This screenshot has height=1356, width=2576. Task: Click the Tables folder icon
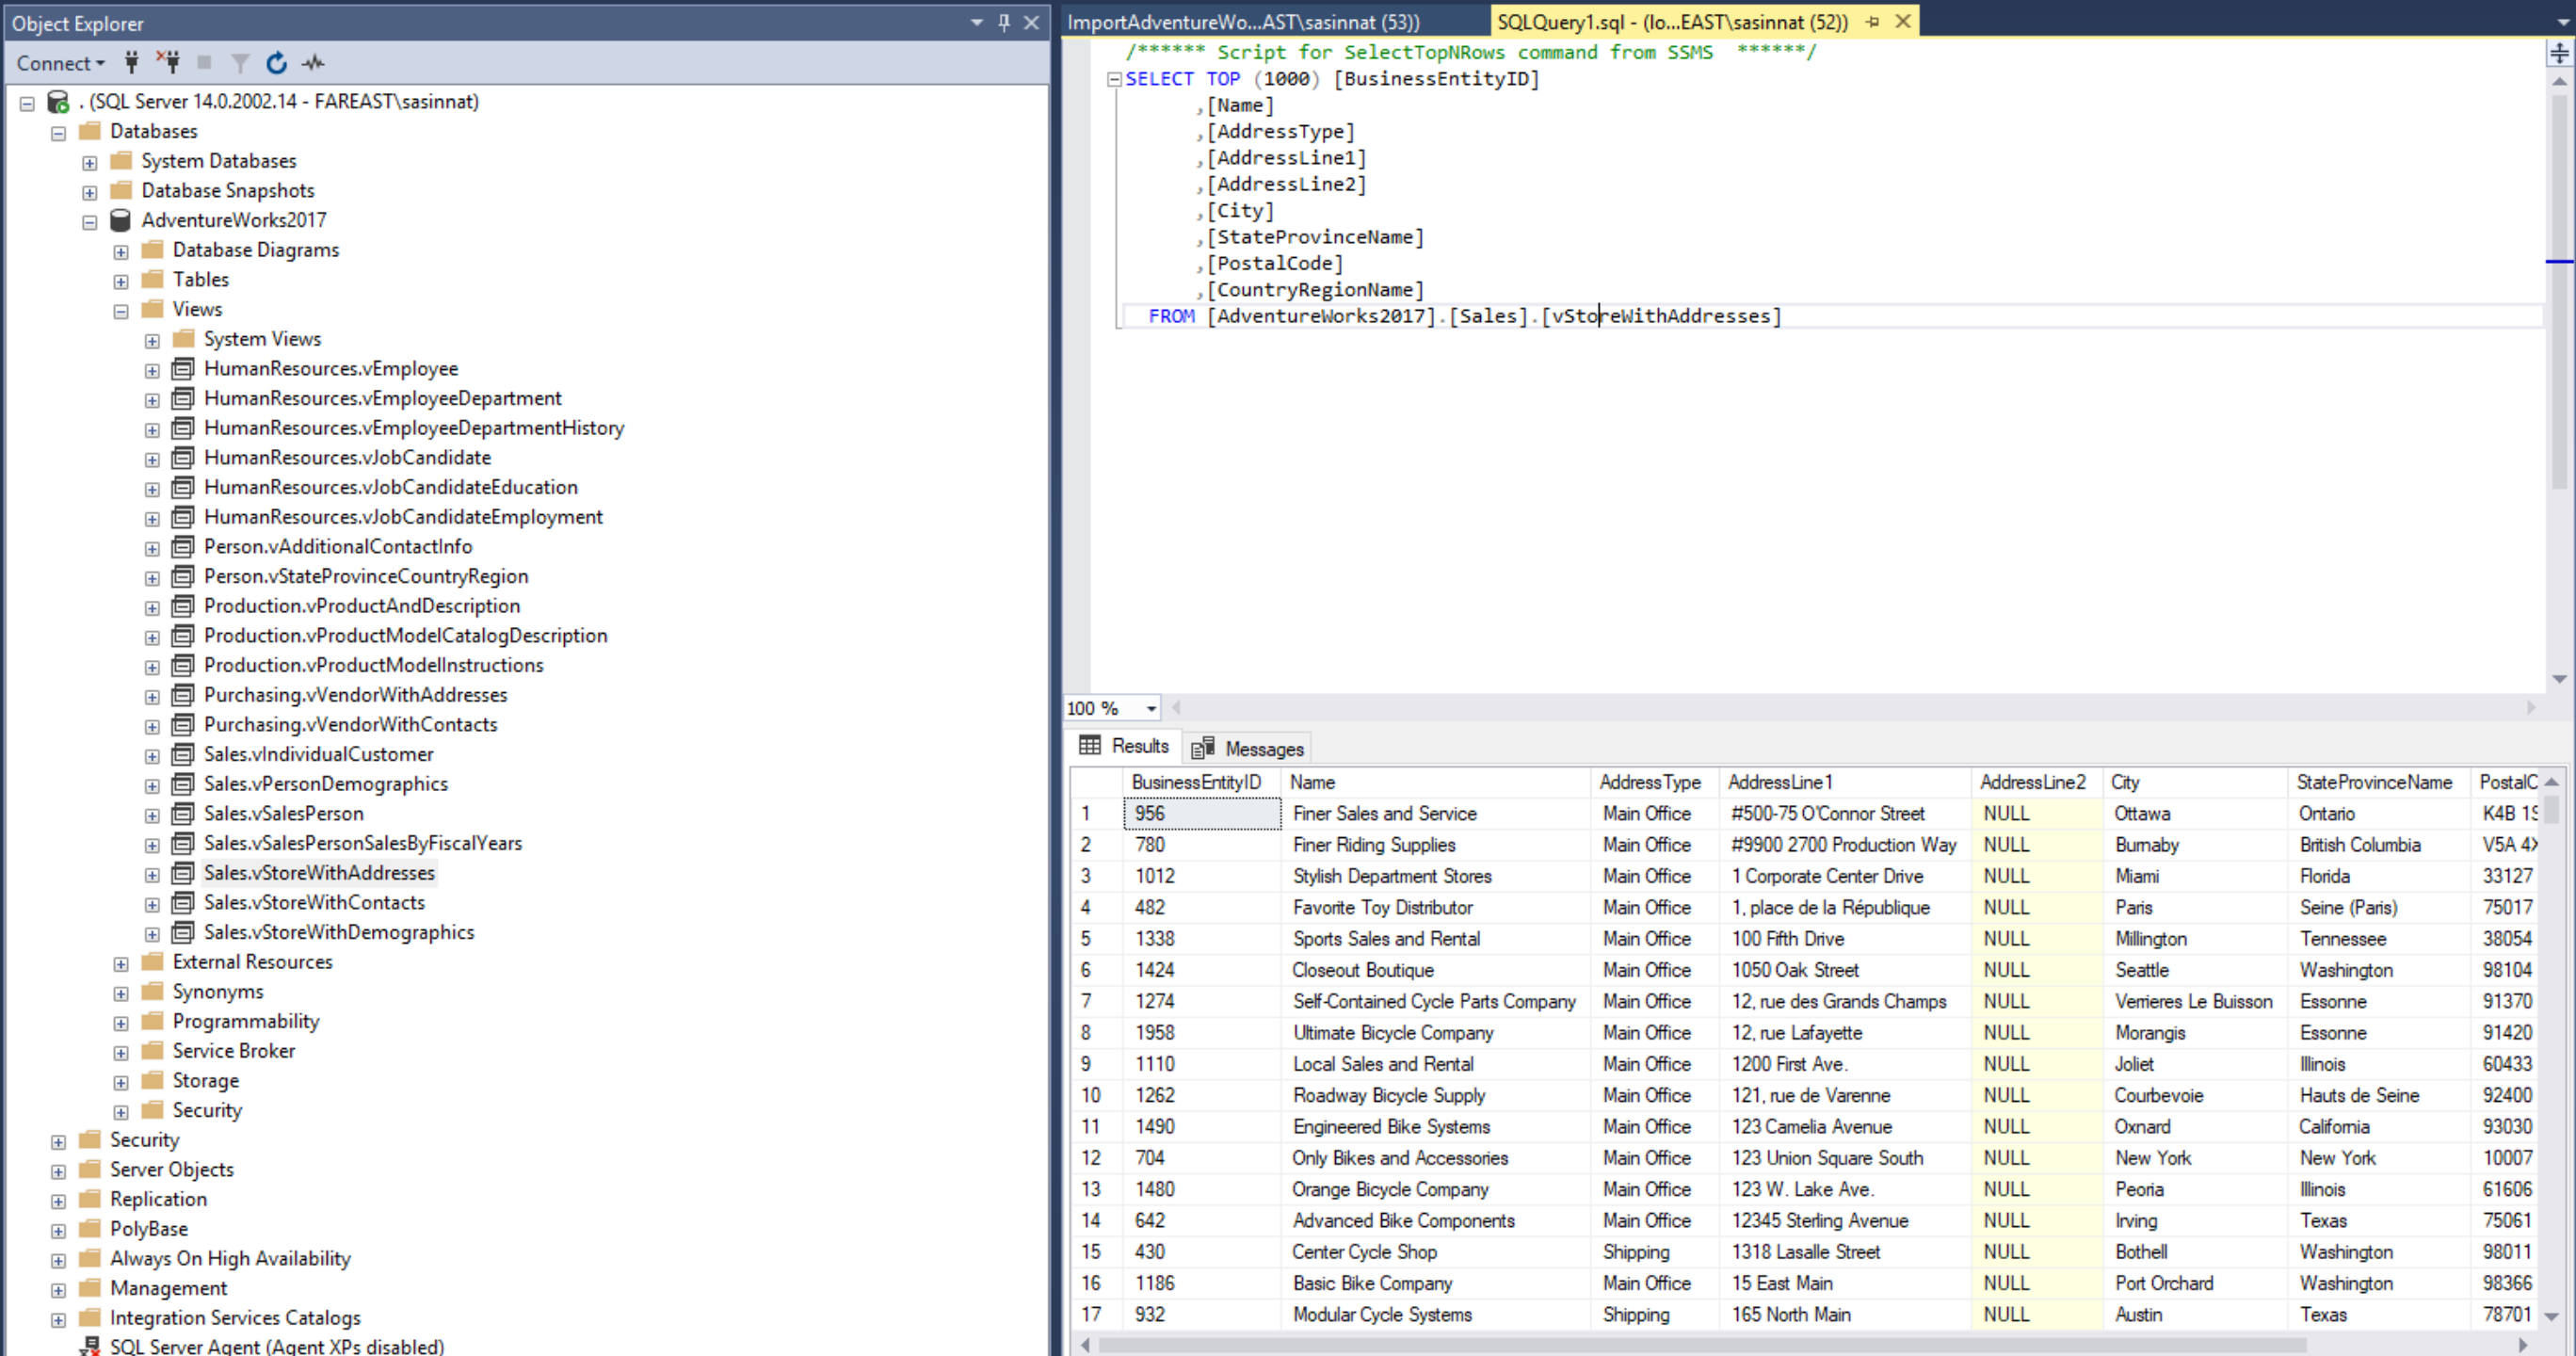click(152, 279)
